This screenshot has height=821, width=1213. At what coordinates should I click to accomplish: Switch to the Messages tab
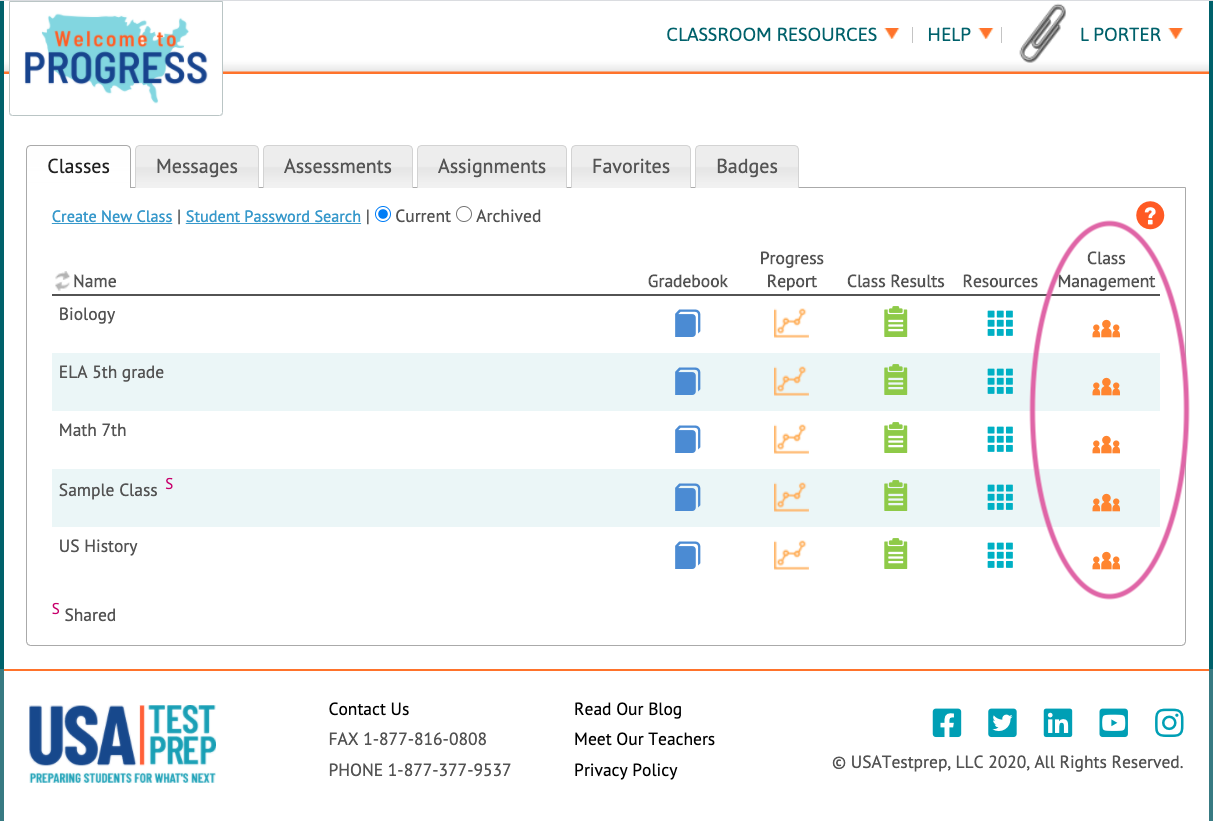click(197, 167)
